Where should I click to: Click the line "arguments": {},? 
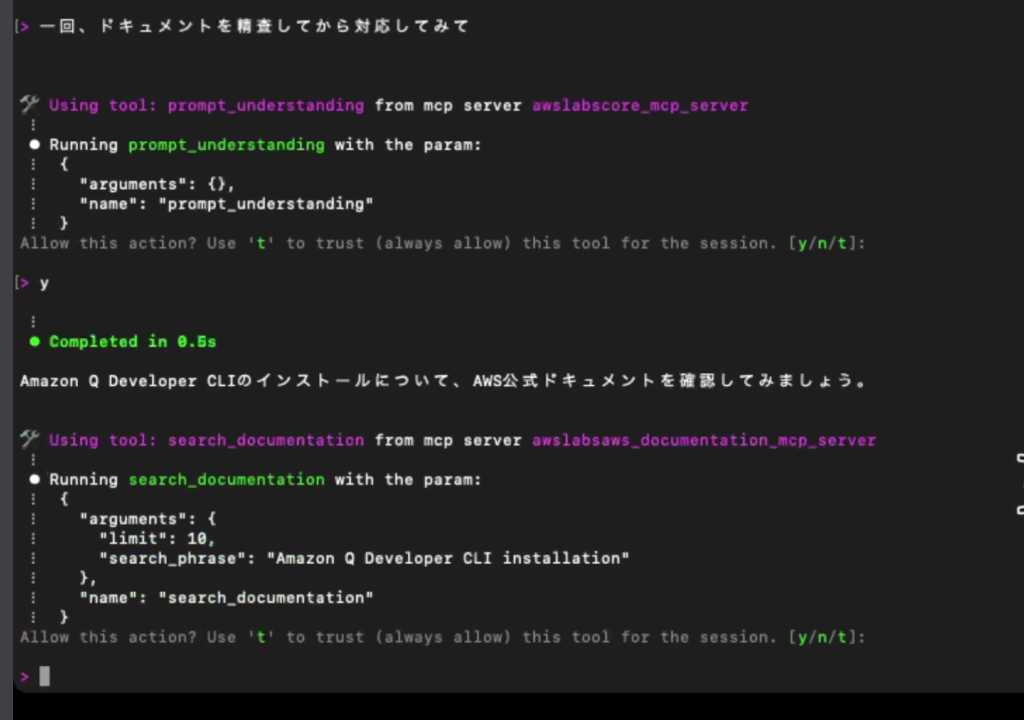point(157,184)
